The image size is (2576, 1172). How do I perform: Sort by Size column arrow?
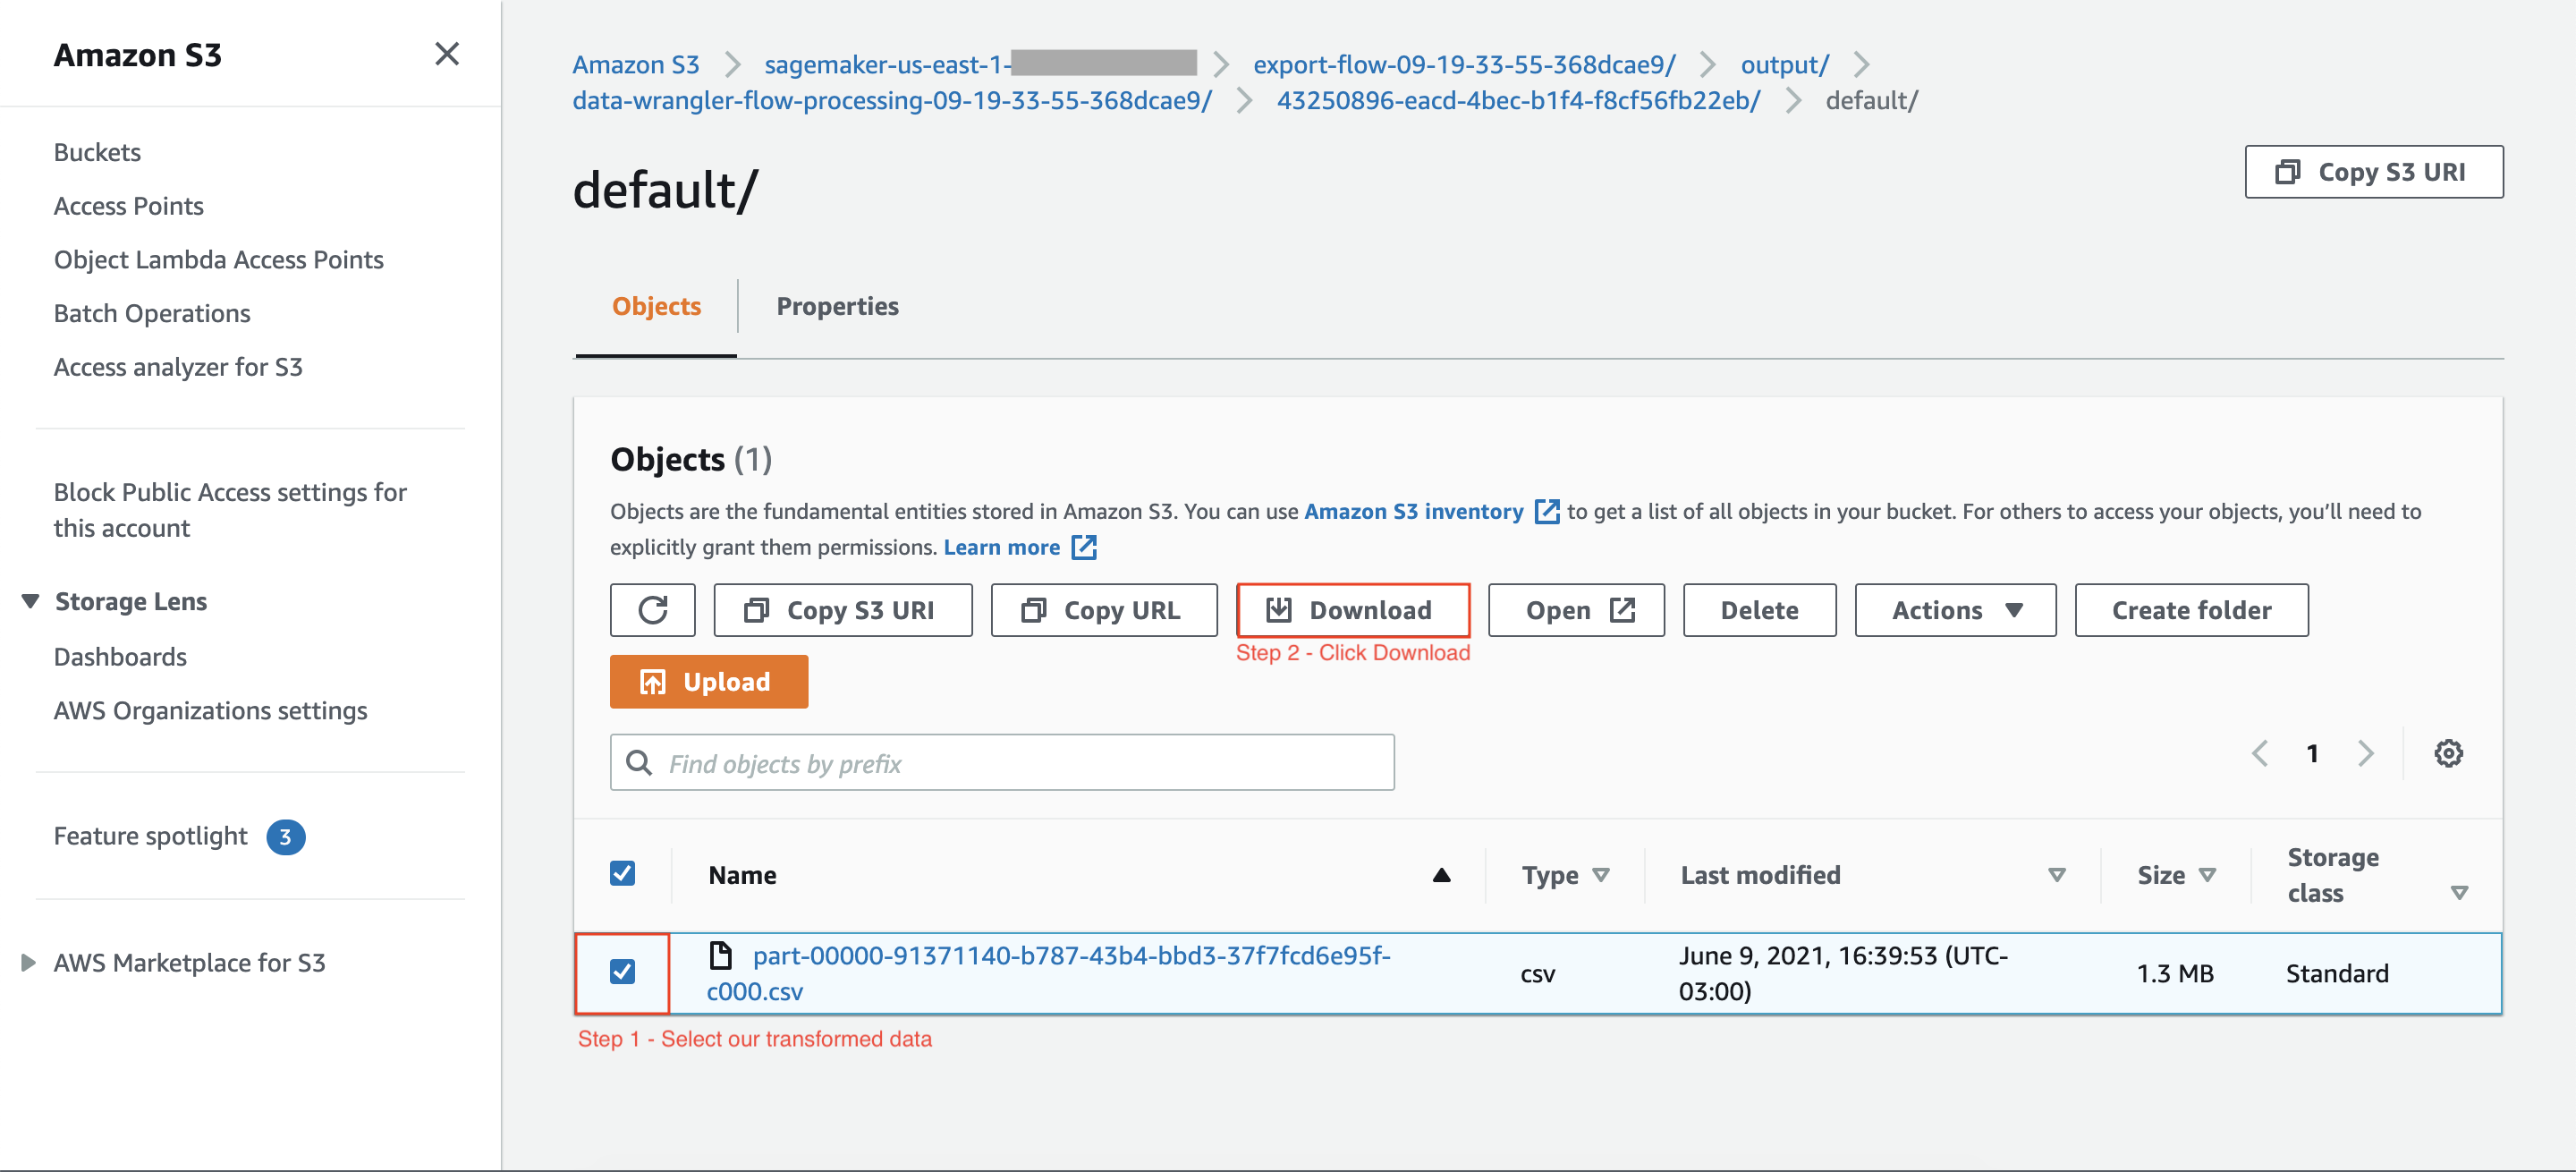click(2207, 875)
